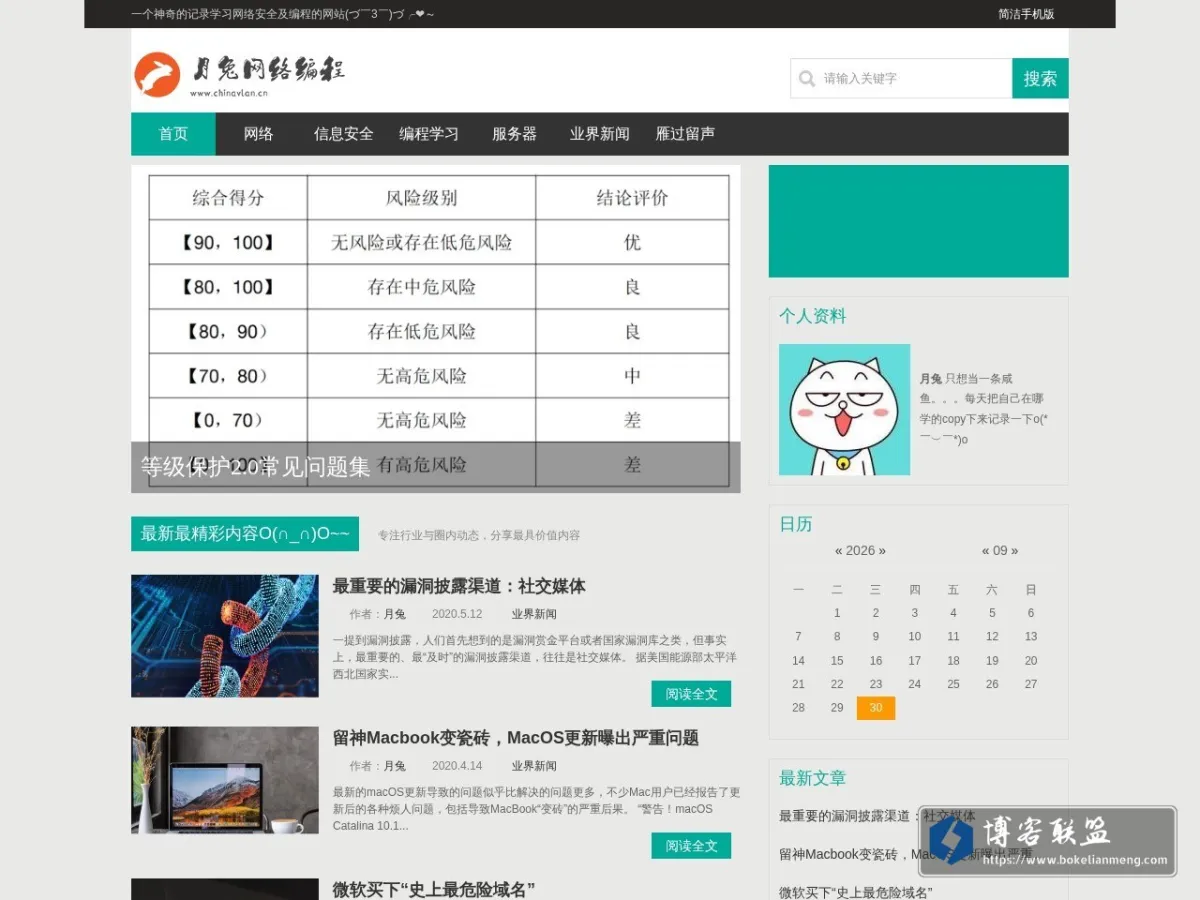The height and width of the screenshot is (900, 1200).
Task: Click date text 2020.5.12 on first article
Action: (x=457, y=614)
